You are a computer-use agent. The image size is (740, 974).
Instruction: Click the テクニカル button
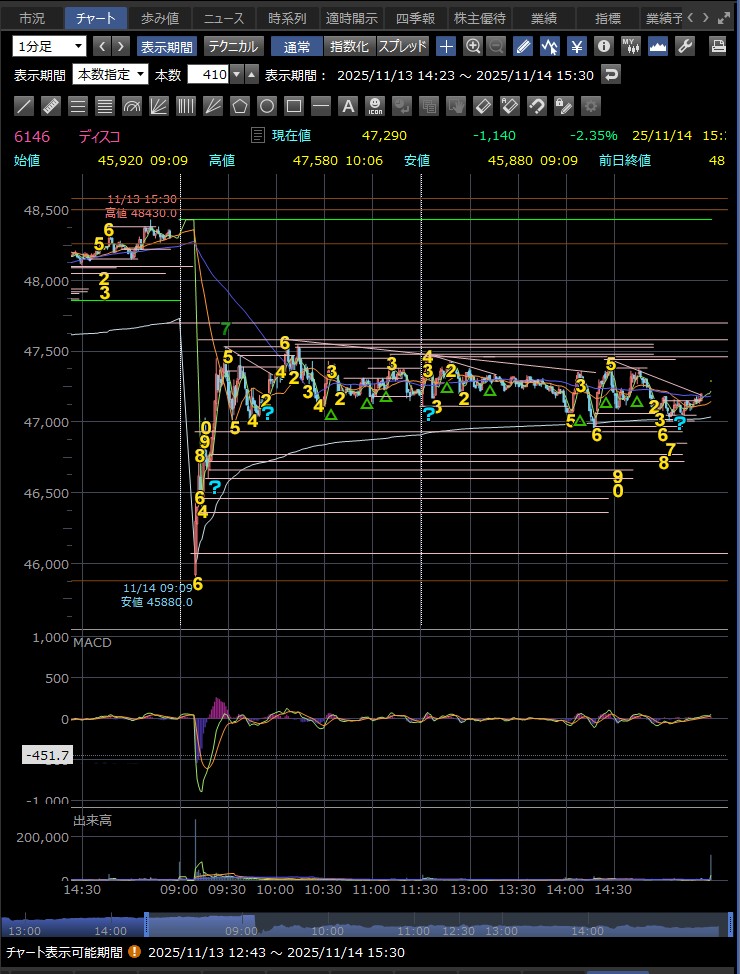coord(233,46)
